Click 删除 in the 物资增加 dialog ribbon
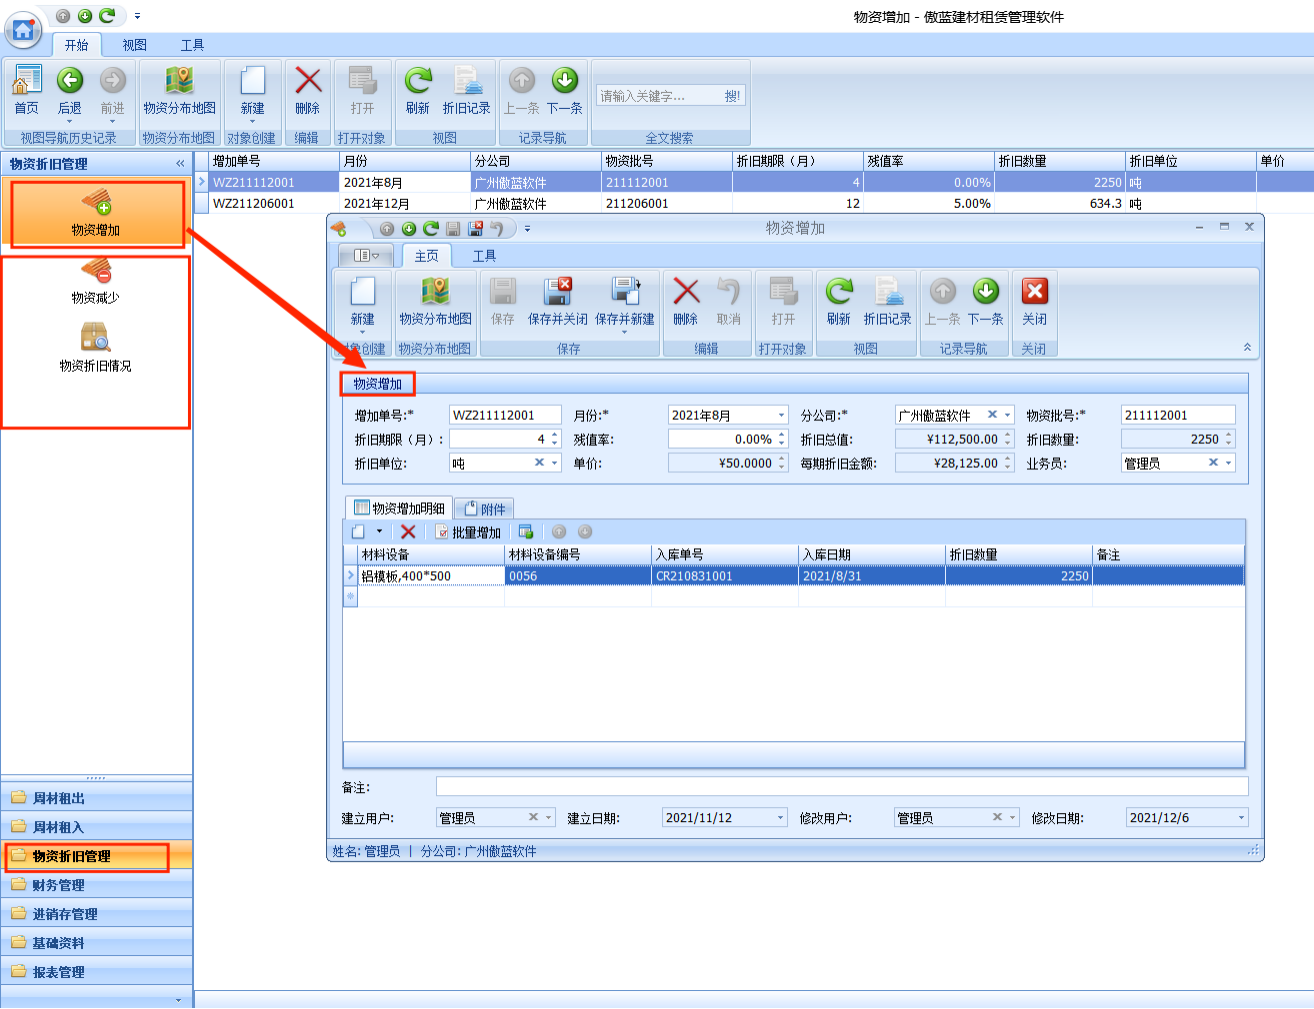 click(x=686, y=302)
